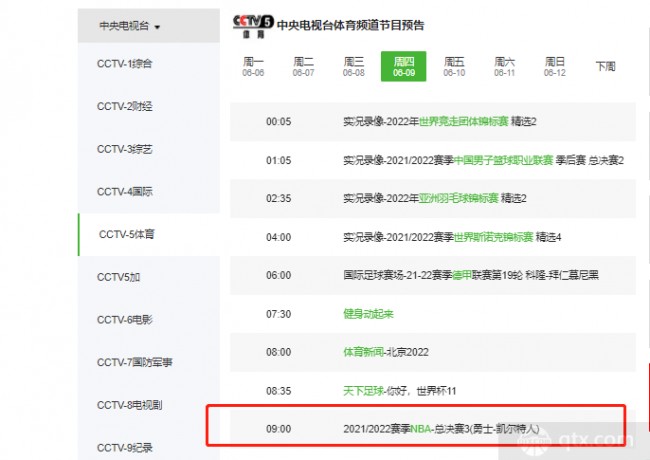This screenshot has height=460, width=650.
Task: Click the 08:00 time entry
Action: click(279, 352)
